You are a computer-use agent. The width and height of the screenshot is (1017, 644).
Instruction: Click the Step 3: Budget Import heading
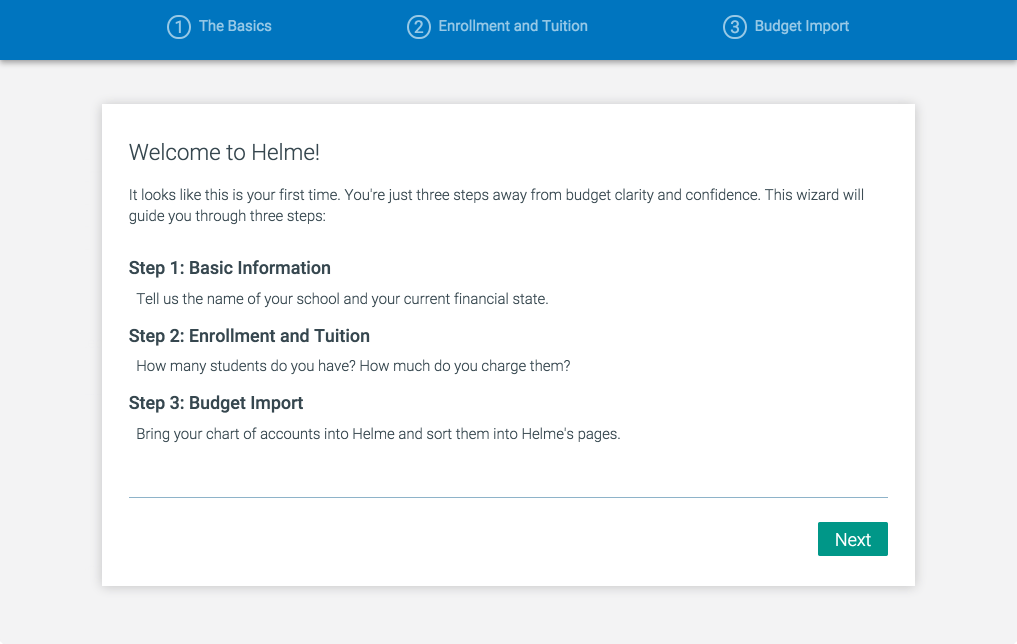click(x=216, y=403)
